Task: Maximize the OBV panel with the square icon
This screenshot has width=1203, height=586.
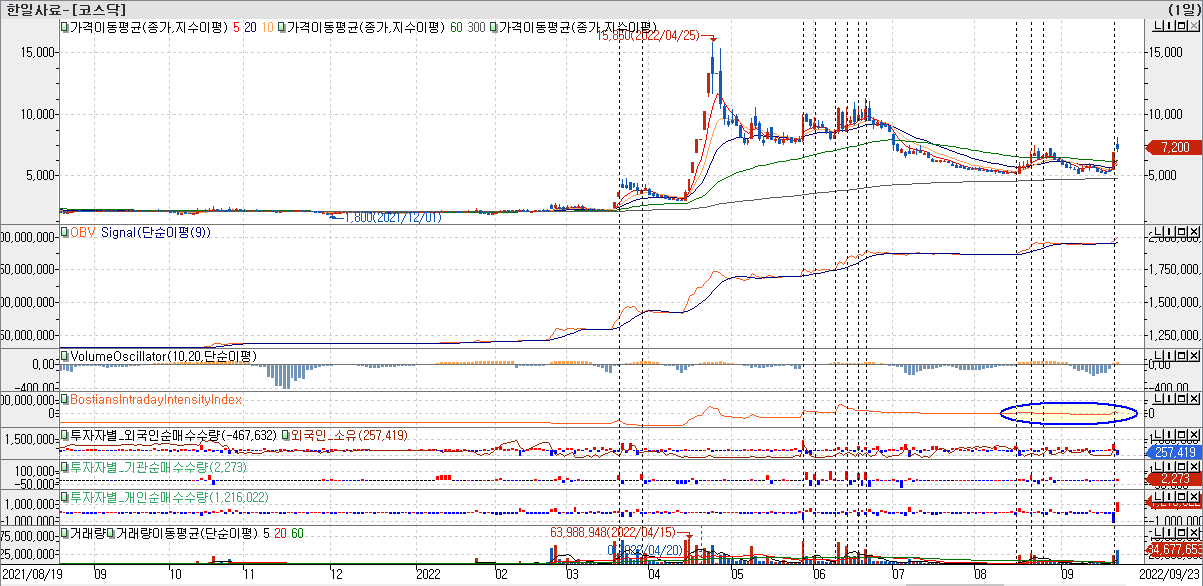Action: (1182, 232)
